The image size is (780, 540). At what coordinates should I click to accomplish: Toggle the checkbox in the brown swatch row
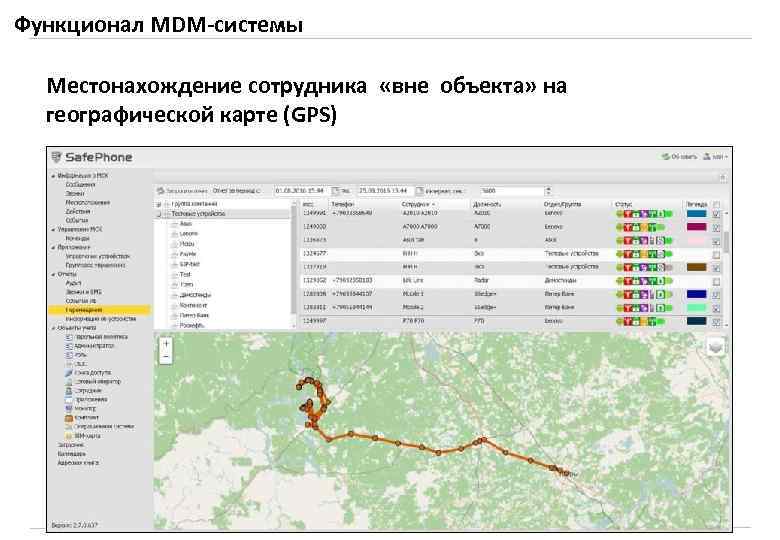716,268
